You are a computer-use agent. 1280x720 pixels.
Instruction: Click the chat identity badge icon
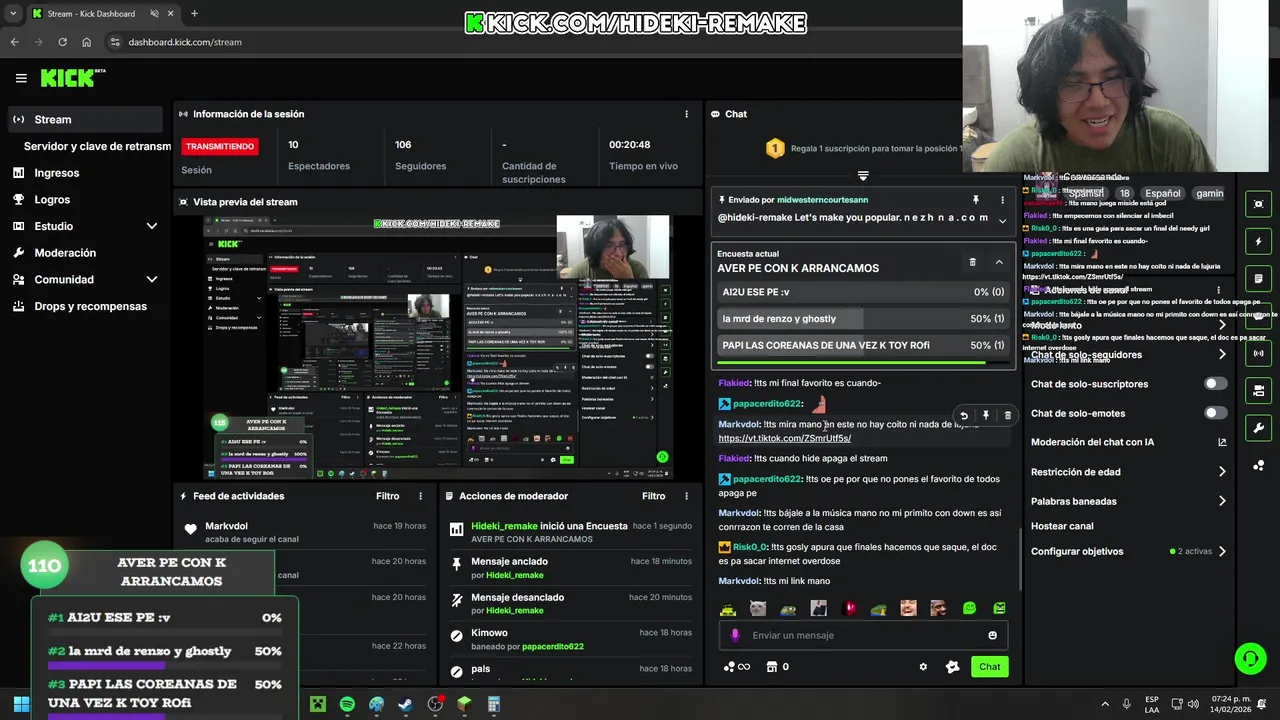click(x=952, y=667)
